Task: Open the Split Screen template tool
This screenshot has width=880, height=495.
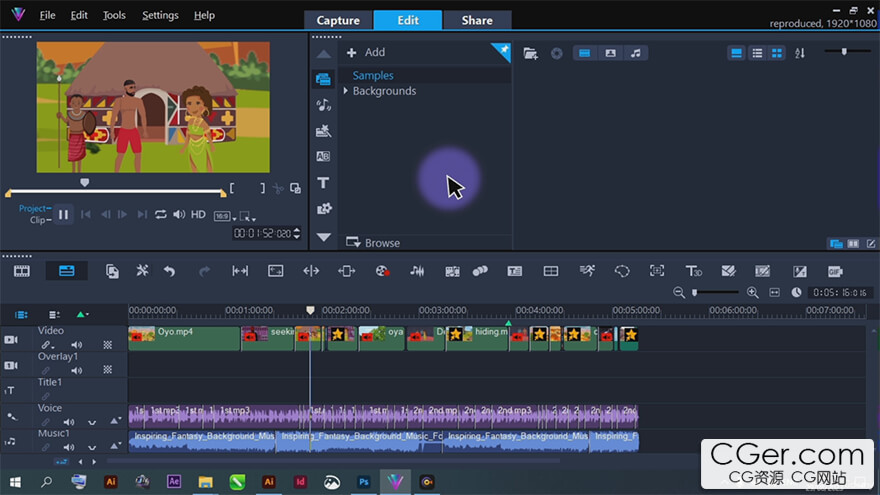Action: point(551,271)
